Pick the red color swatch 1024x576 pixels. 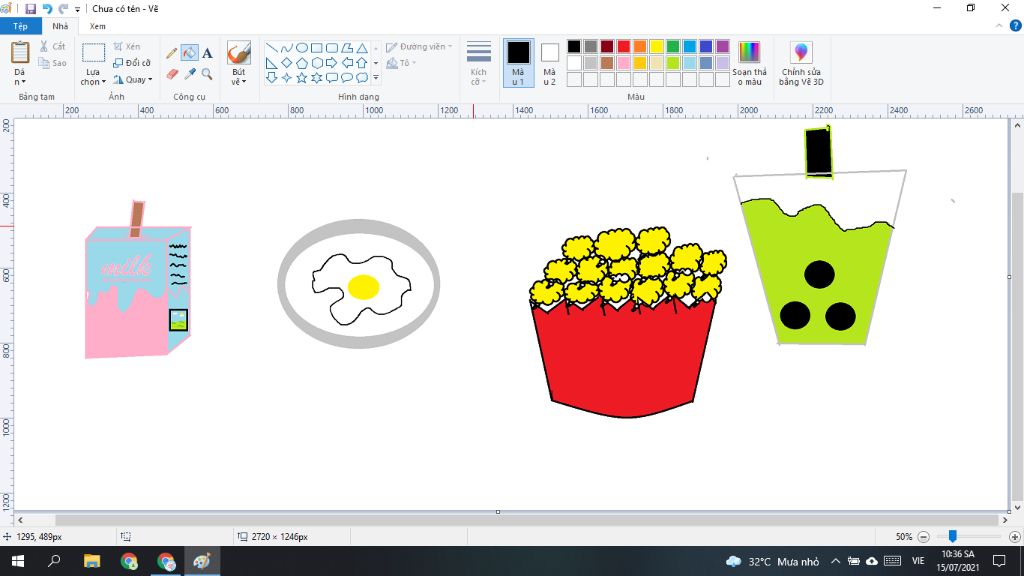624,46
